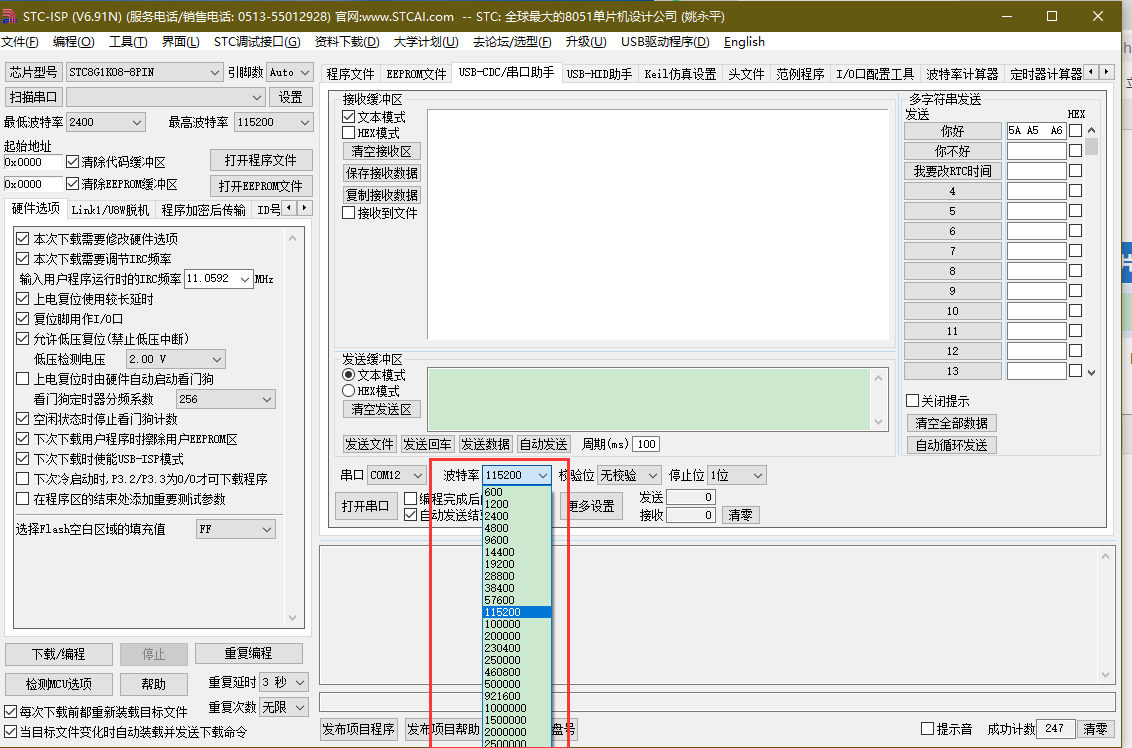Enable 接收到文件 checkbox
The image size is (1132, 748).
(349, 213)
